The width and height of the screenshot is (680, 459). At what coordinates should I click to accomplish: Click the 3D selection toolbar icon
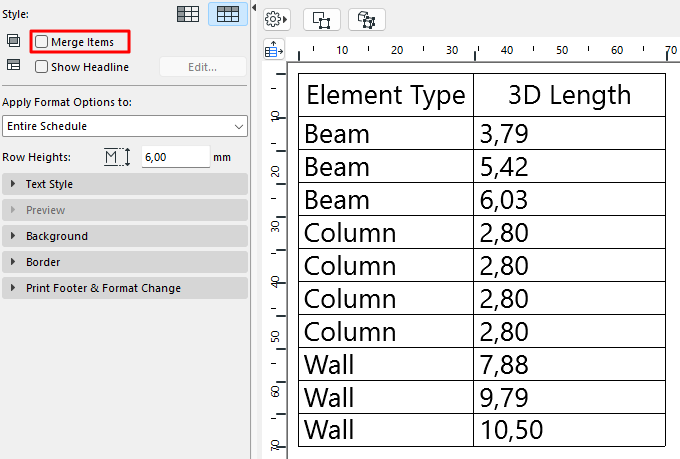click(366, 19)
